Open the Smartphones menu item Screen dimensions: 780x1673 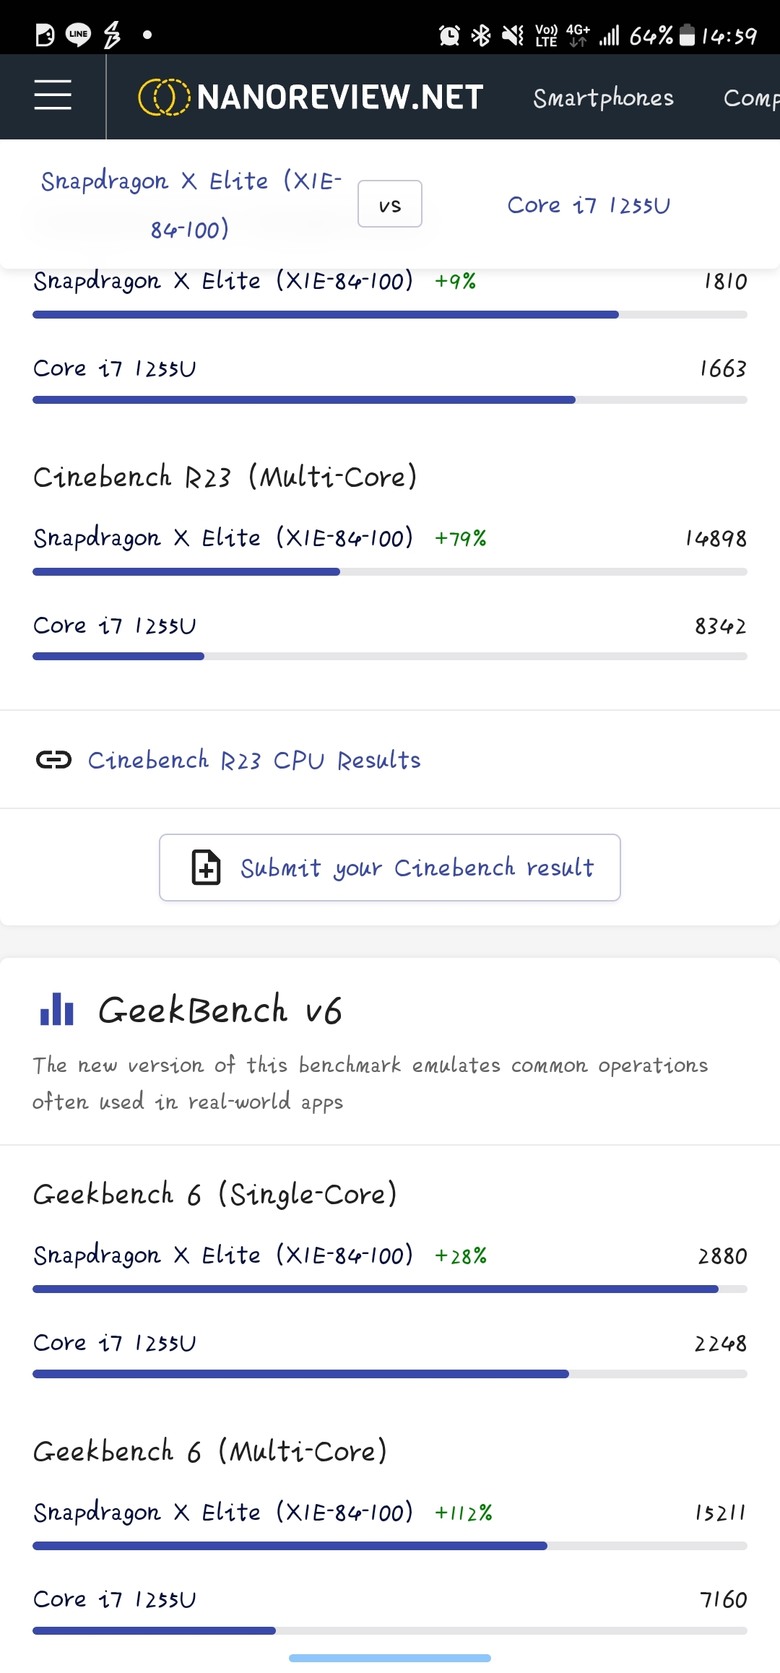603,97
